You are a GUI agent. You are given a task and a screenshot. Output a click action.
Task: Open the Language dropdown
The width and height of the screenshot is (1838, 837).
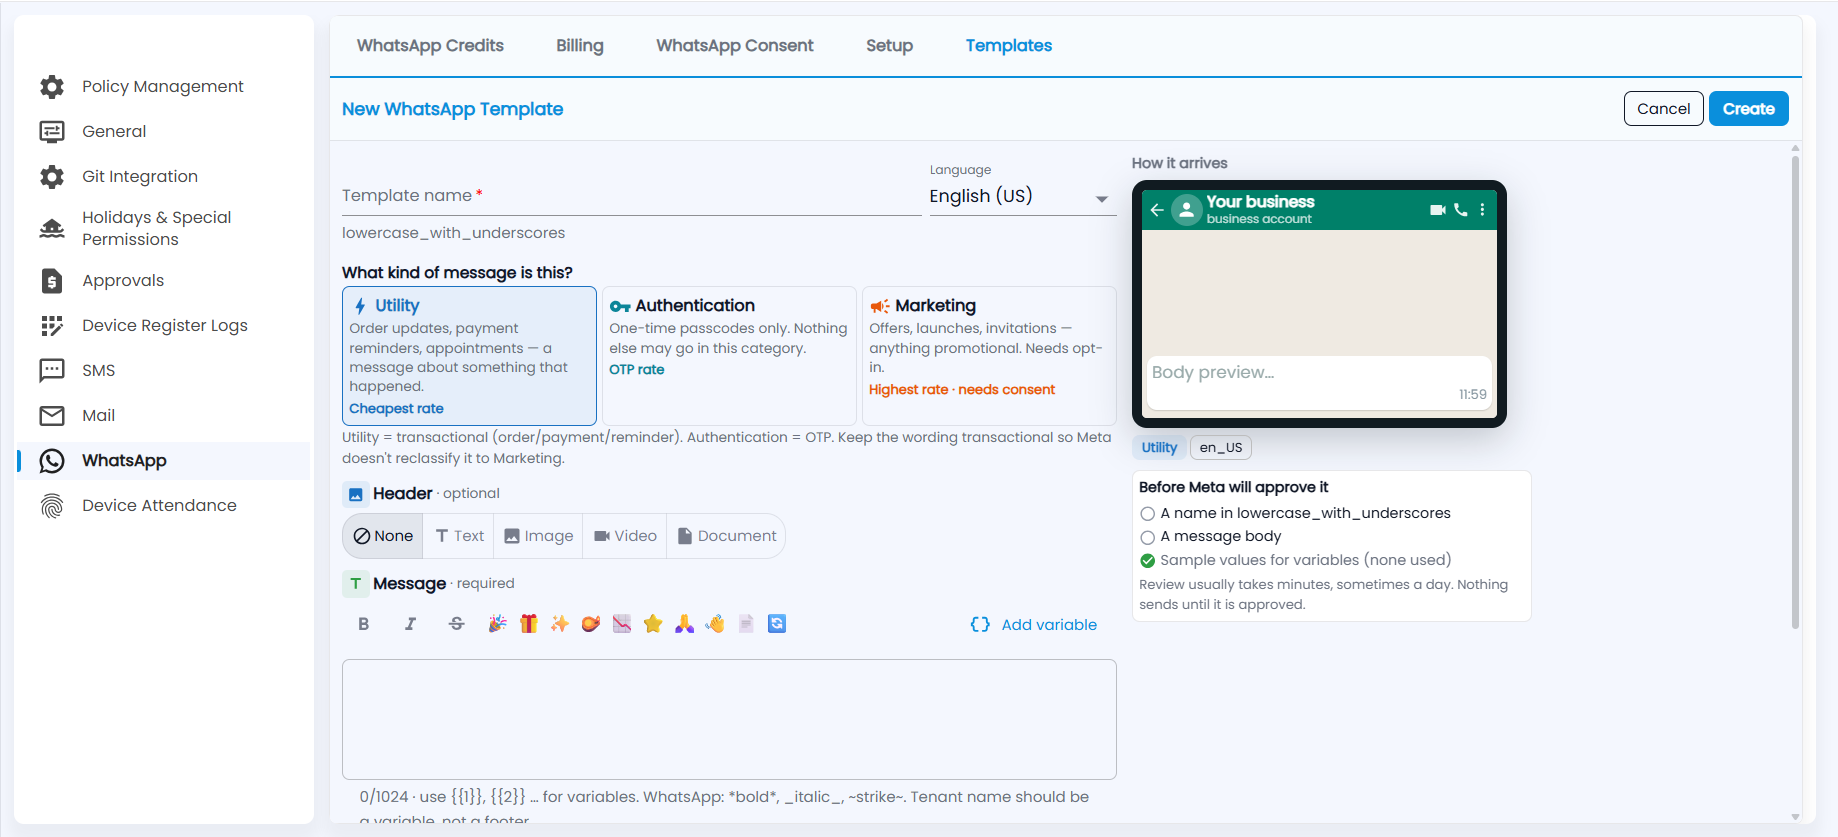[x=1022, y=197]
